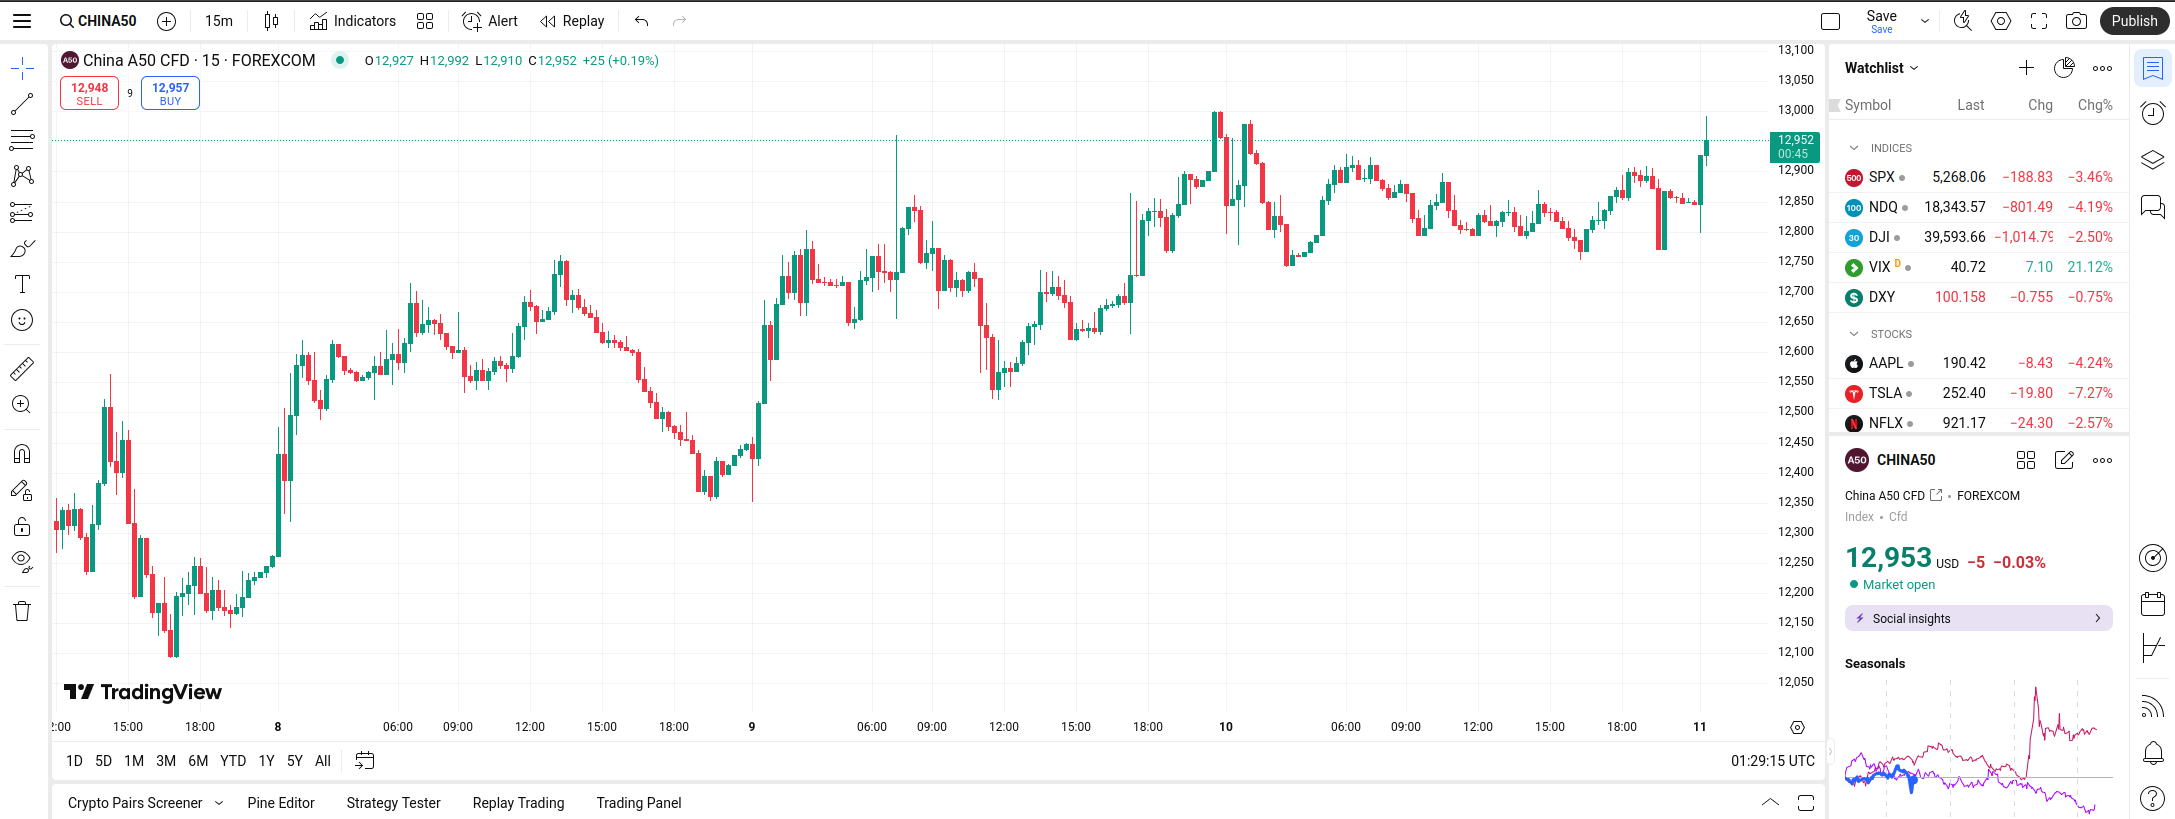Start bar Replay mode

(x=572, y=21)
